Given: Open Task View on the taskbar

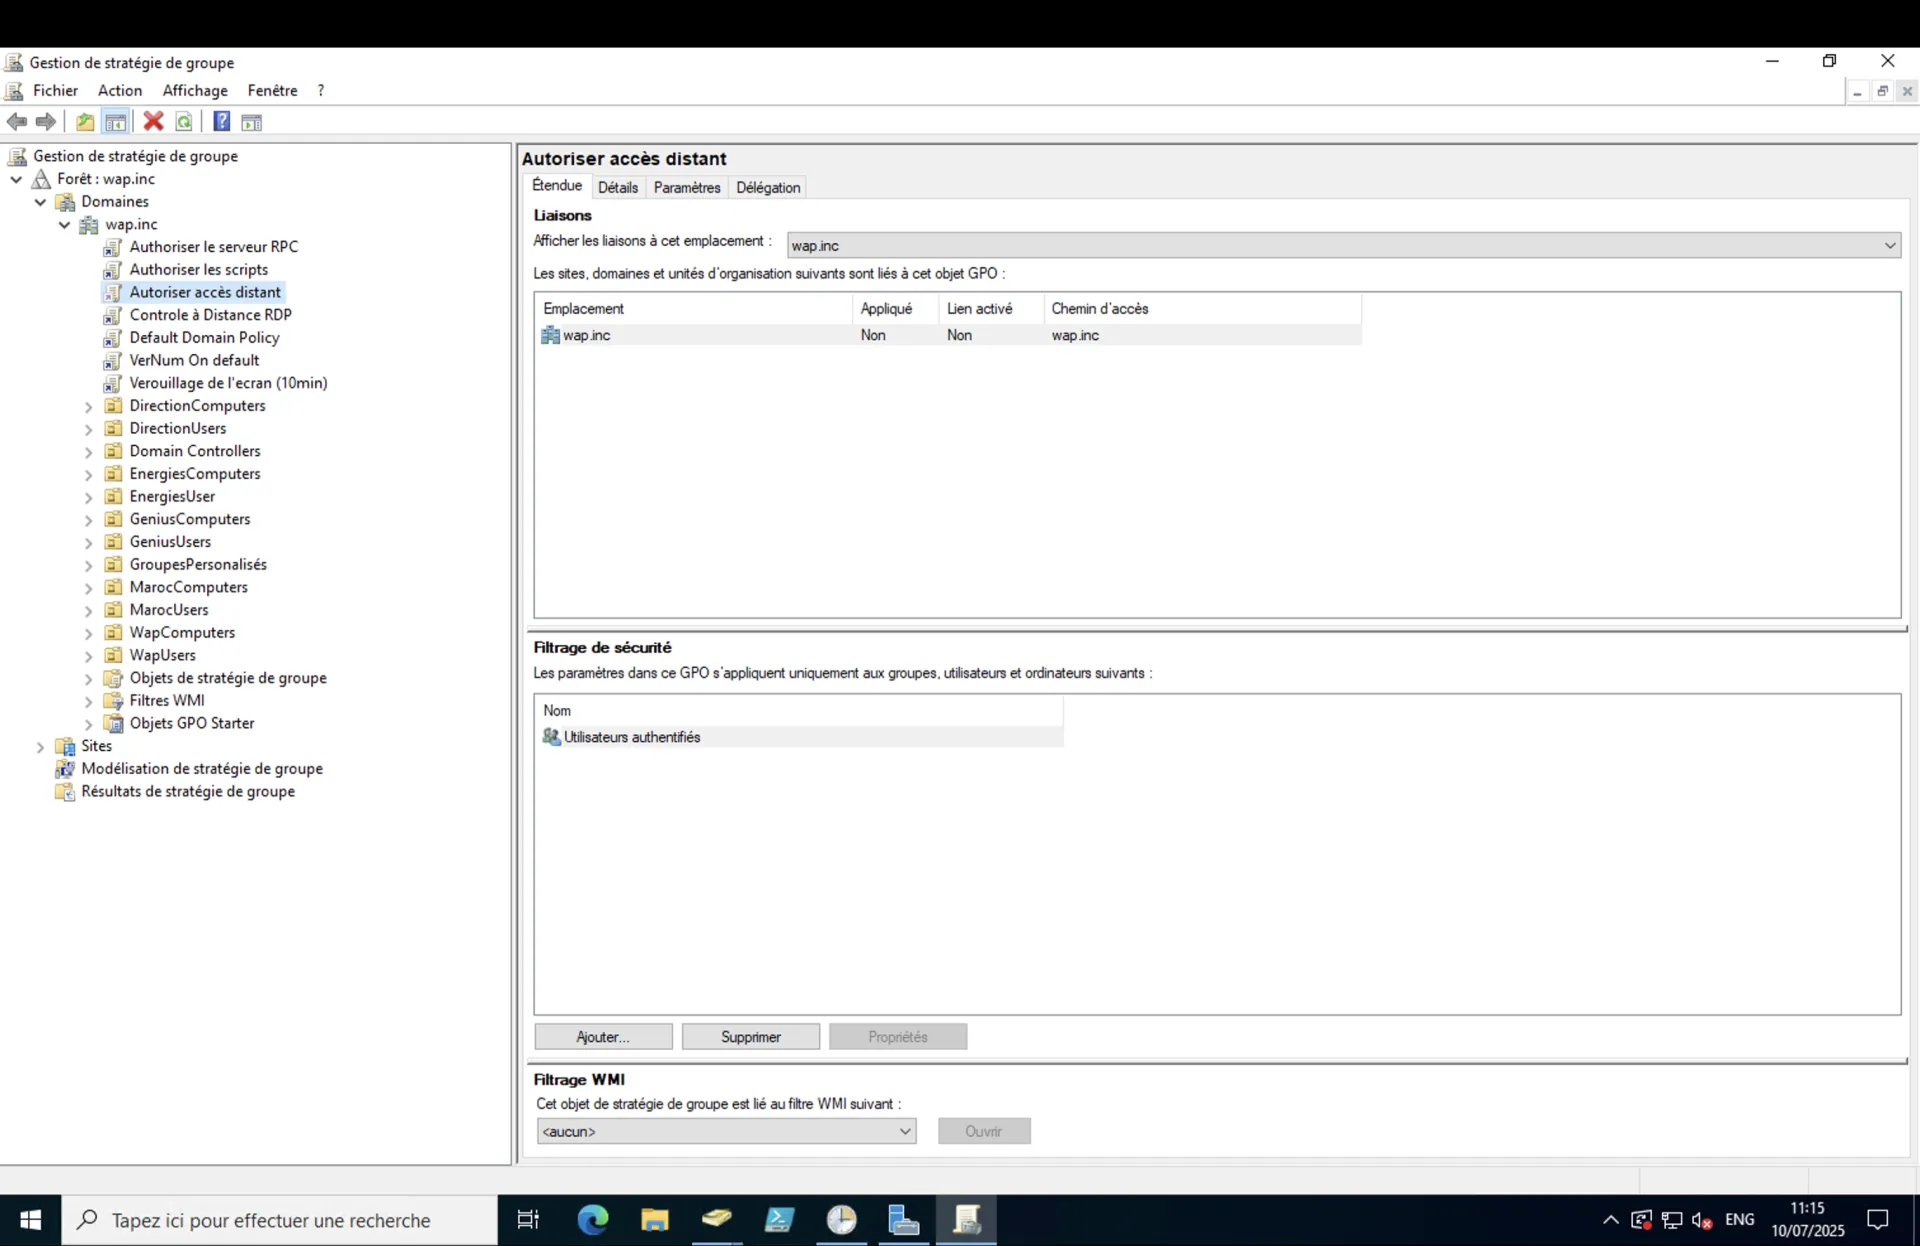Looking at the screenshot, I should (x=528, y=1220).
